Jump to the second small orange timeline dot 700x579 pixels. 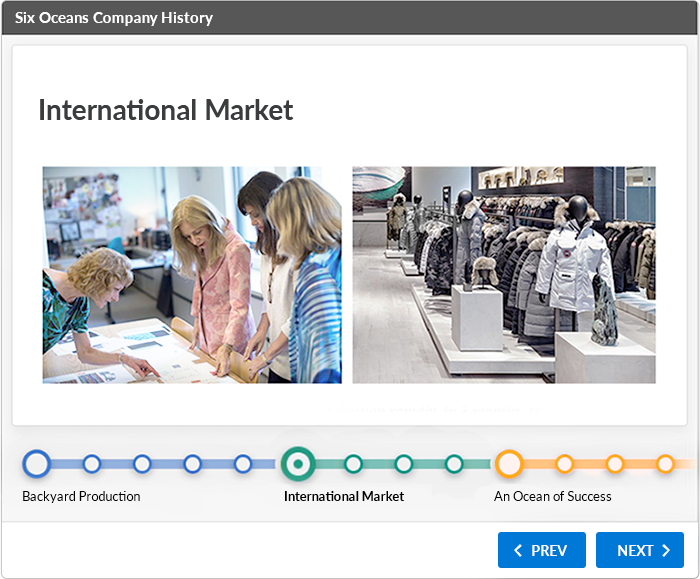tap(615, 463)
